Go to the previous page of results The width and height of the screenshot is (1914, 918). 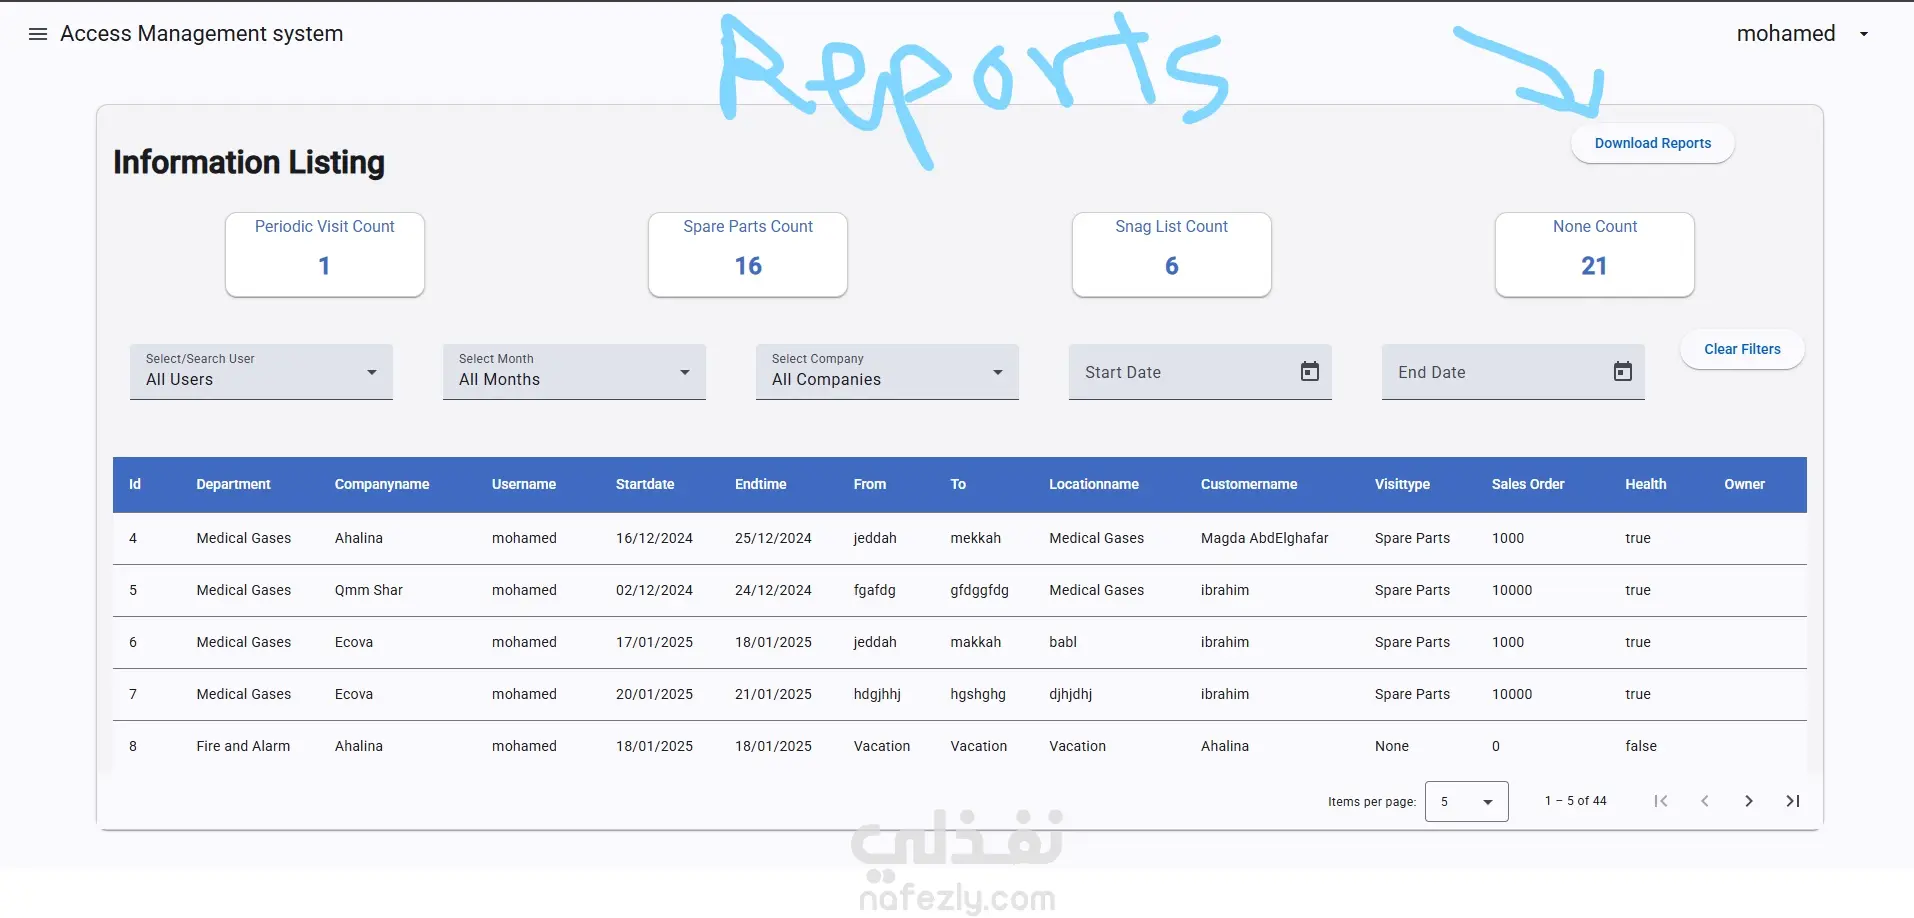point(1705,801)
